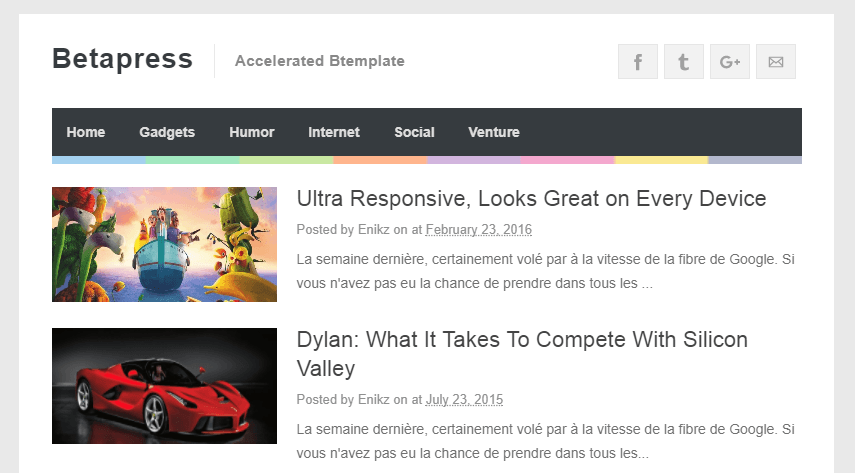Go to the Home menu item
This screenshot has height=473, width=855.
[x=86, y=132]
